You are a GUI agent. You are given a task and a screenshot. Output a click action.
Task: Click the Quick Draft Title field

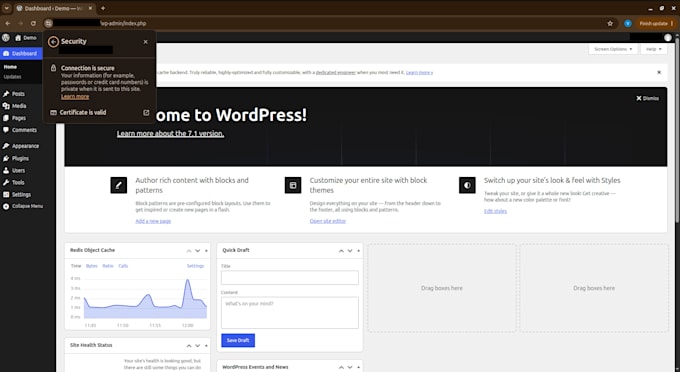click(290, 277)
